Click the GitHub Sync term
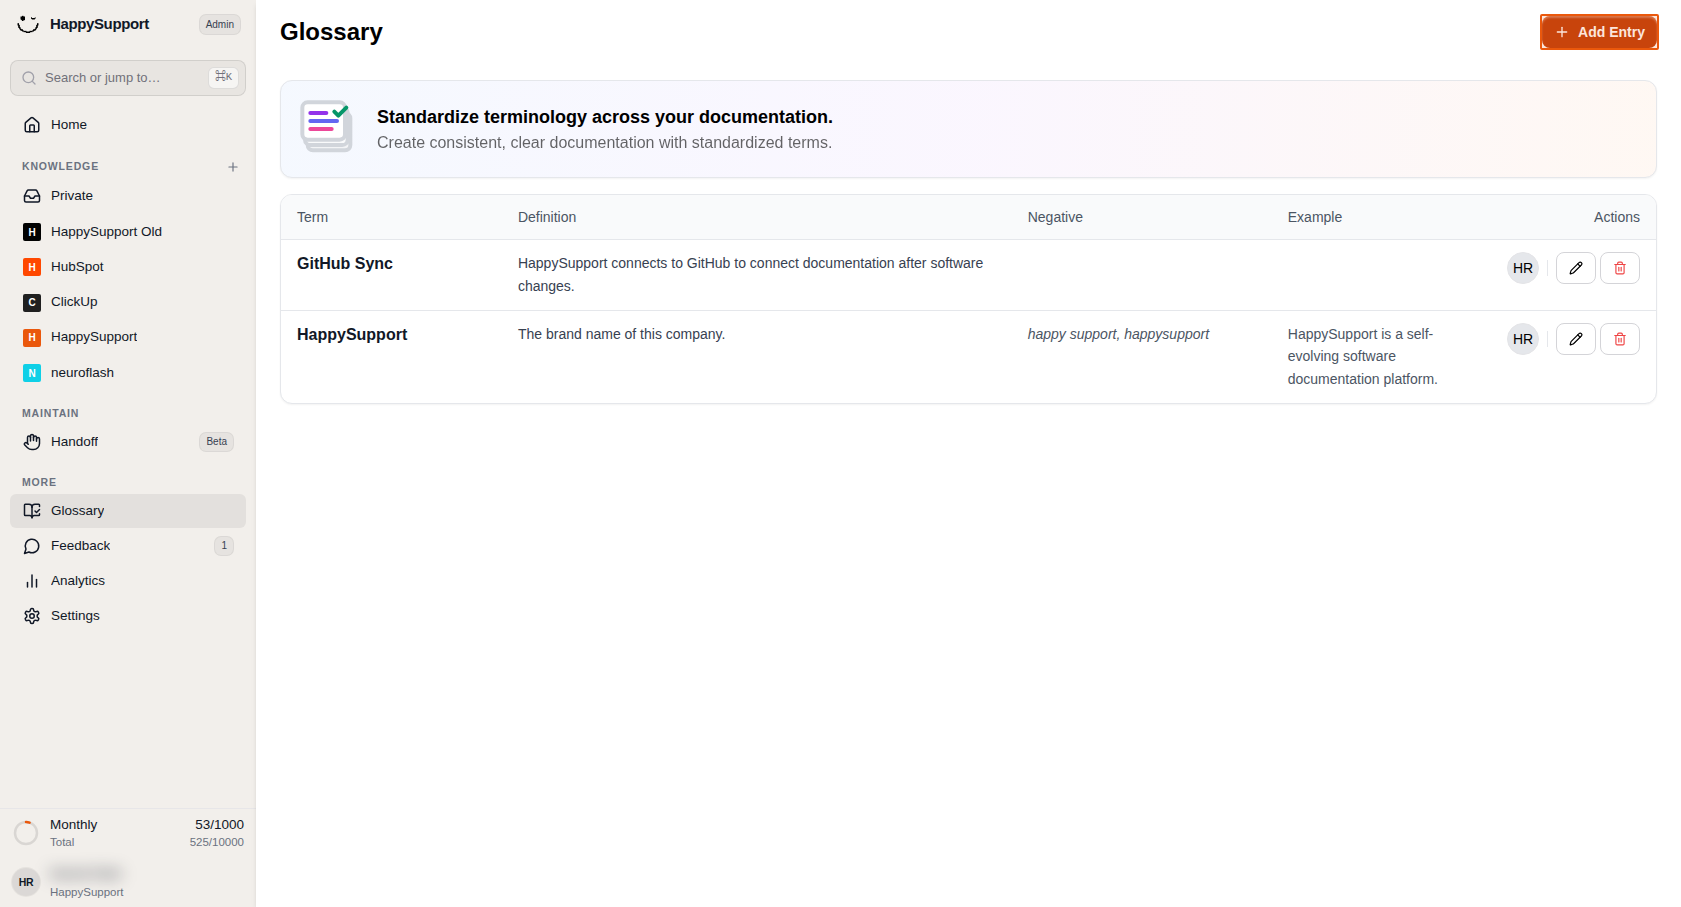 345,264
